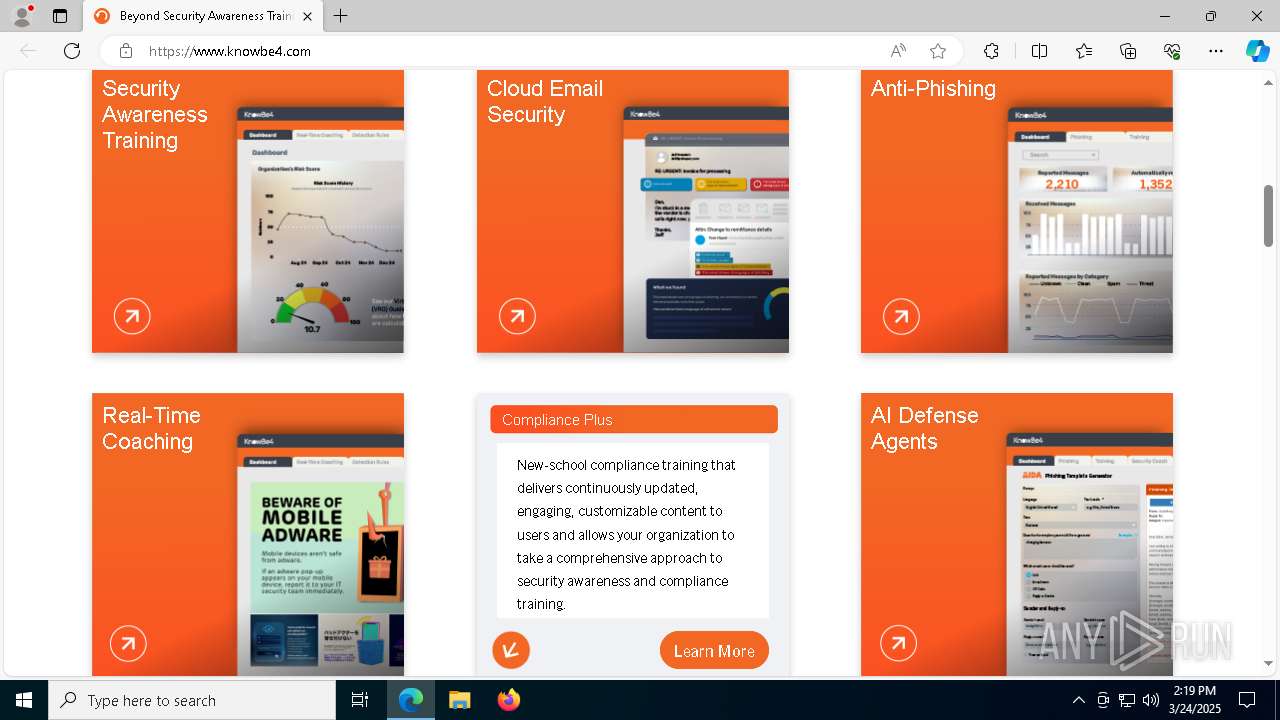1280x720 pixels.
Task: Click the Security Awareness Training title
Action: click(155, 114)
